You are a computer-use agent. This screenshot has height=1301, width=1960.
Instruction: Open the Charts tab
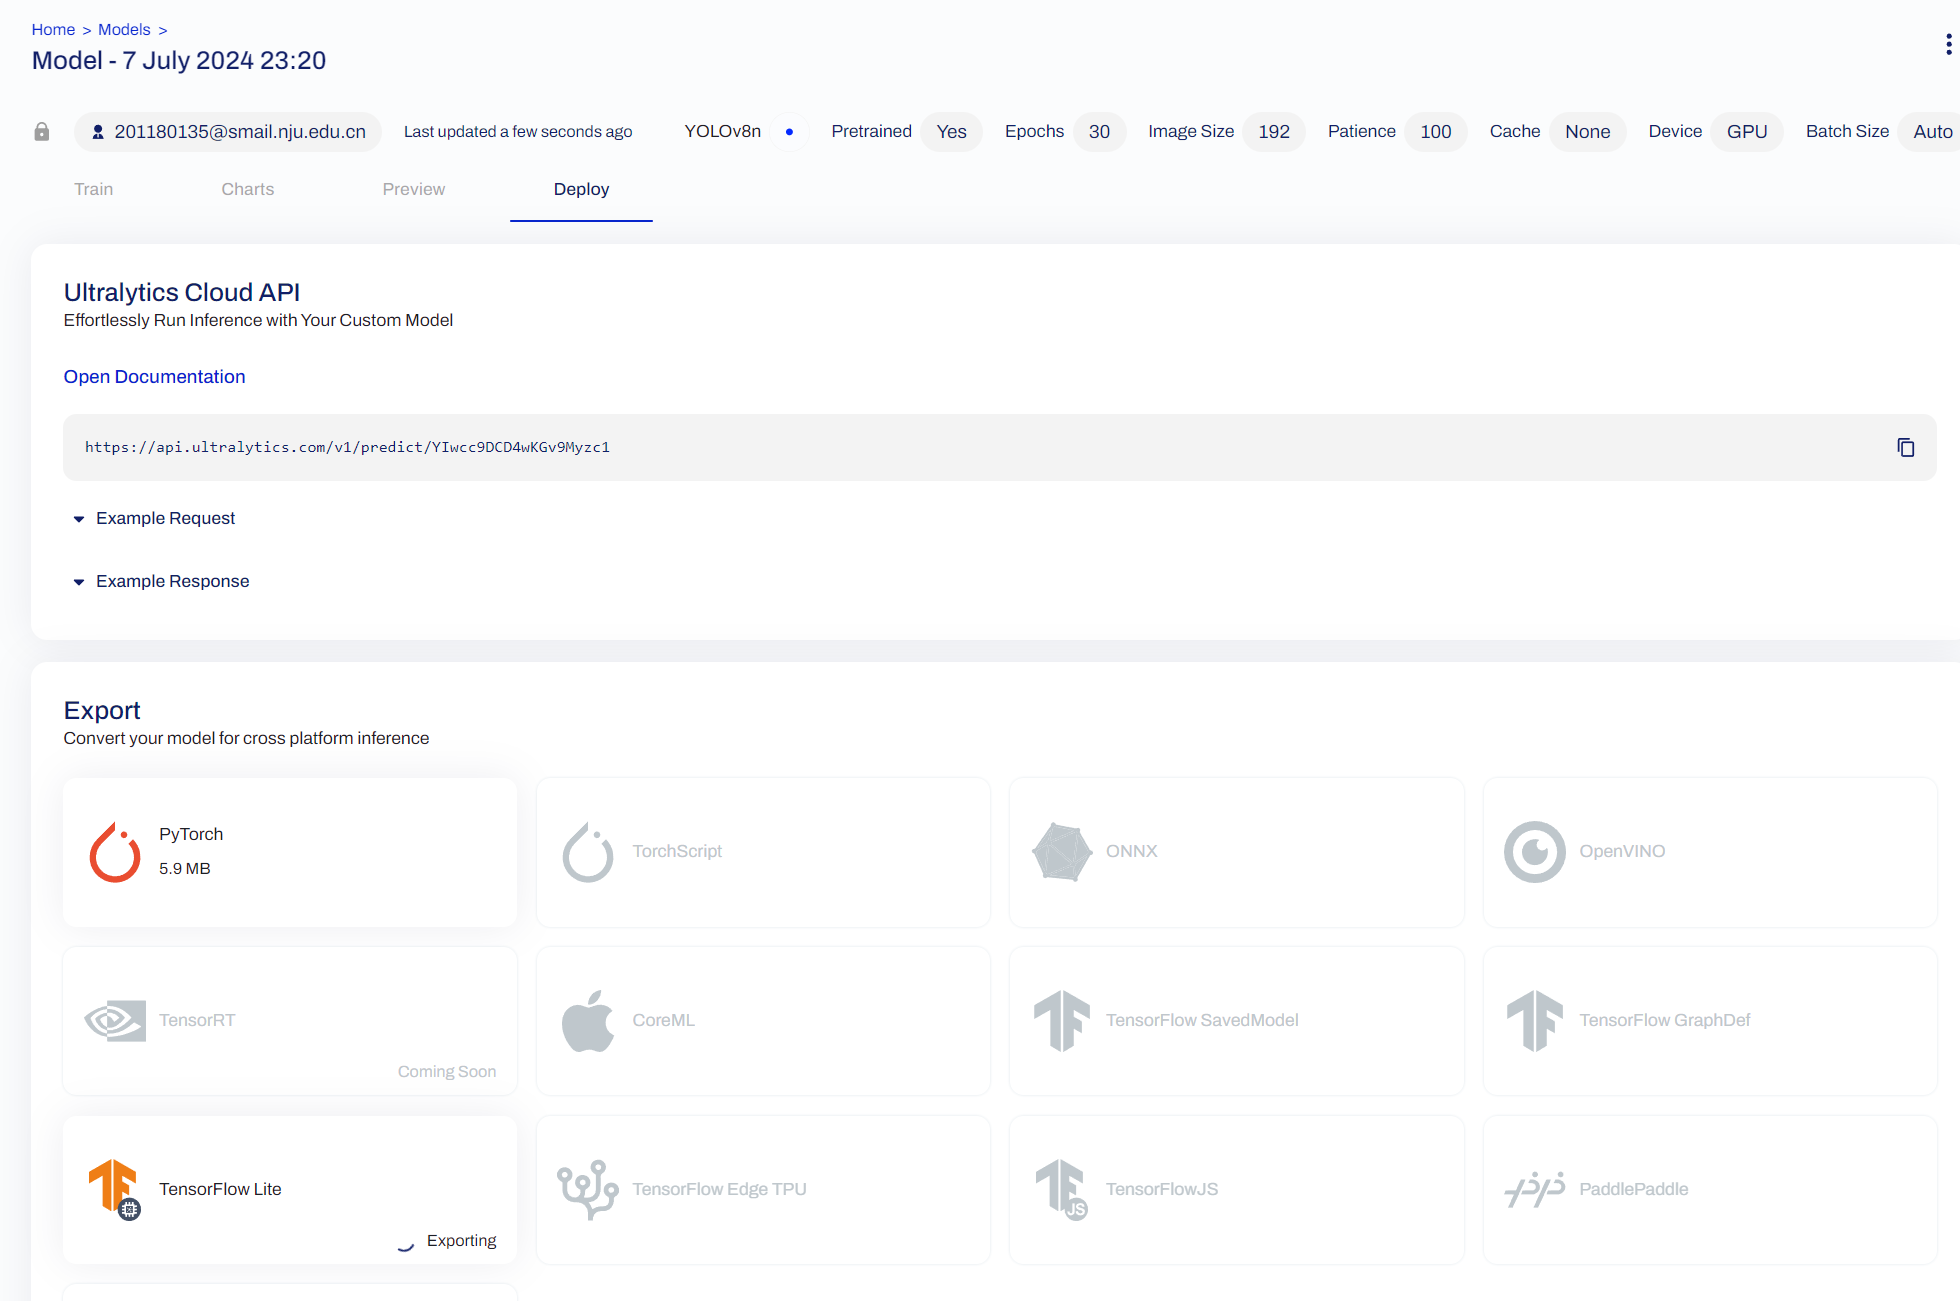[247, 189]
